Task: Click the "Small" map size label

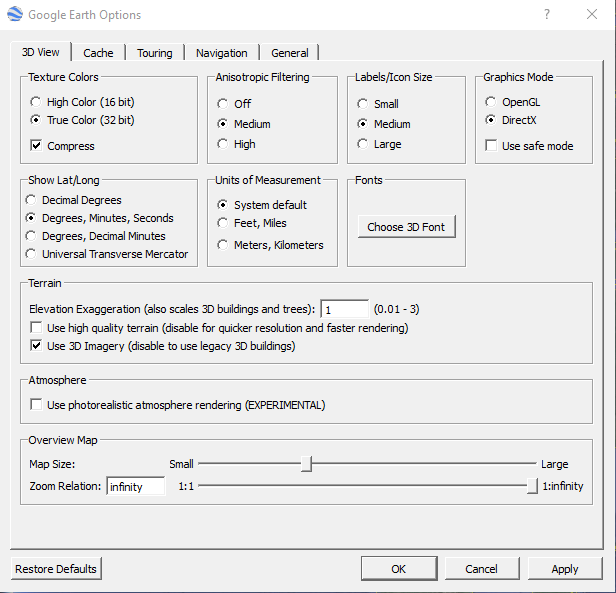Action: (x=181, y=464)
